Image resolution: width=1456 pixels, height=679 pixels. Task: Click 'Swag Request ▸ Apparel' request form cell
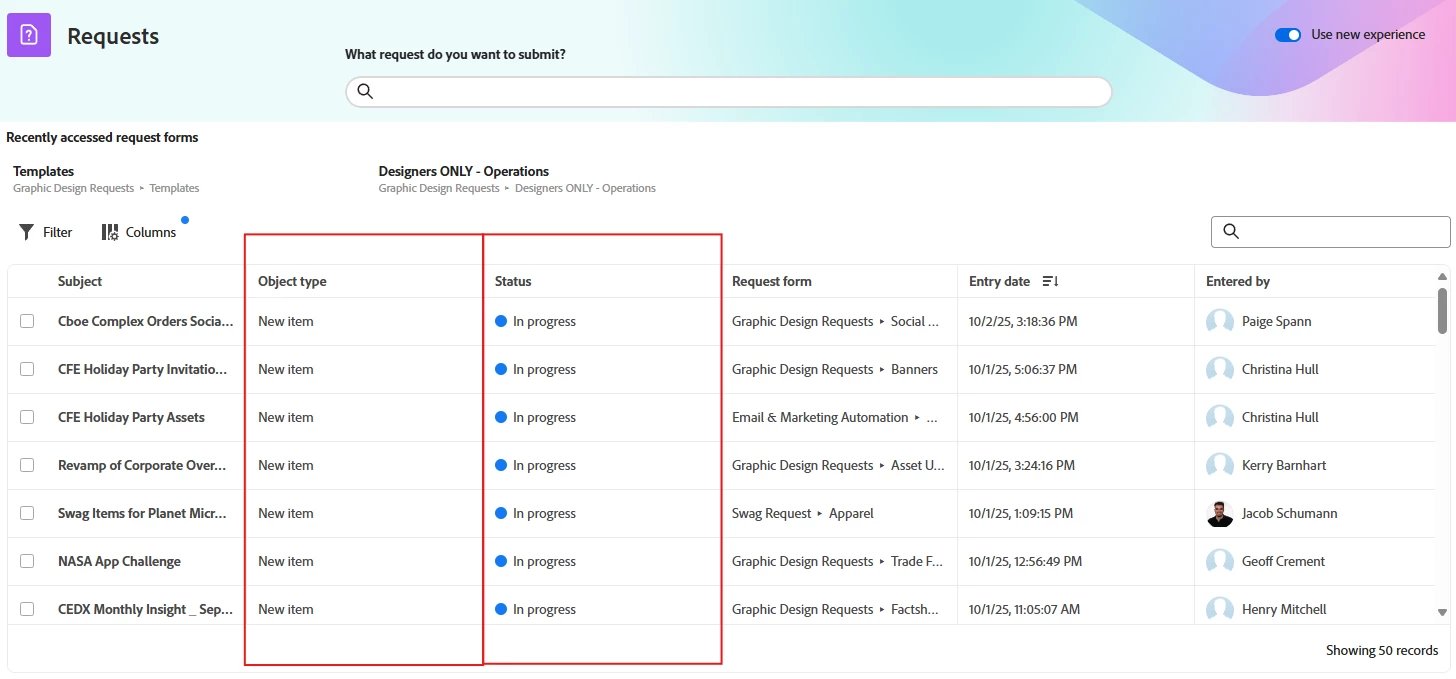[x=803, y=513]
